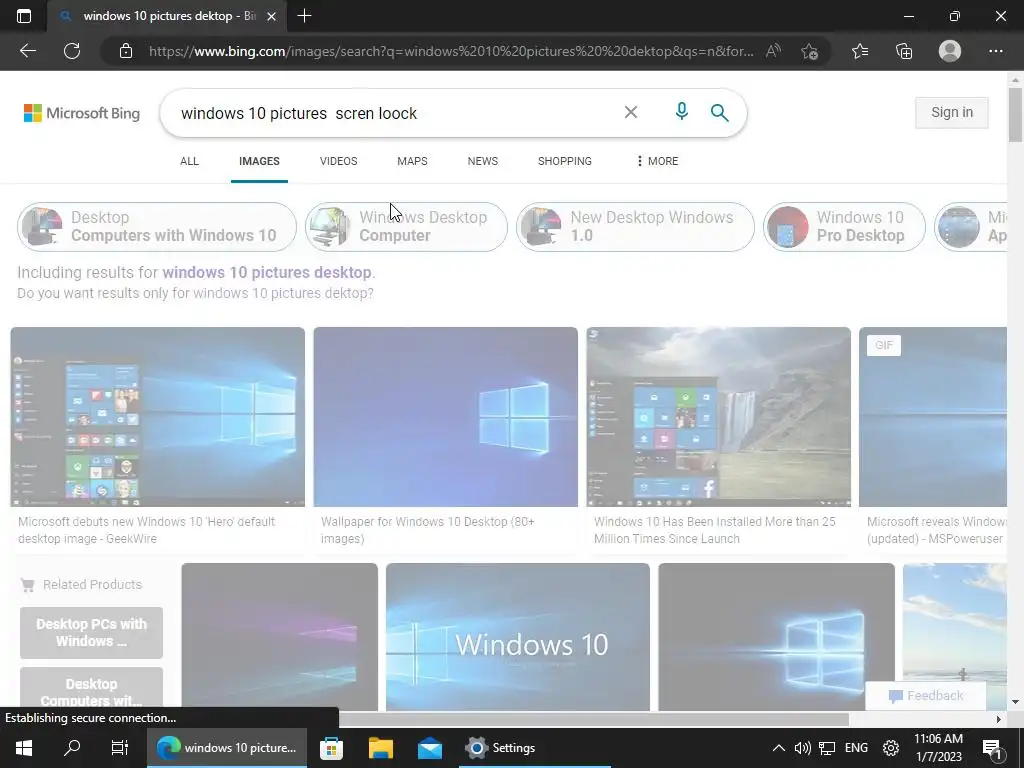Click the horizontal scrollbar right arrow

pyautogui.click(x=998, y=719)
